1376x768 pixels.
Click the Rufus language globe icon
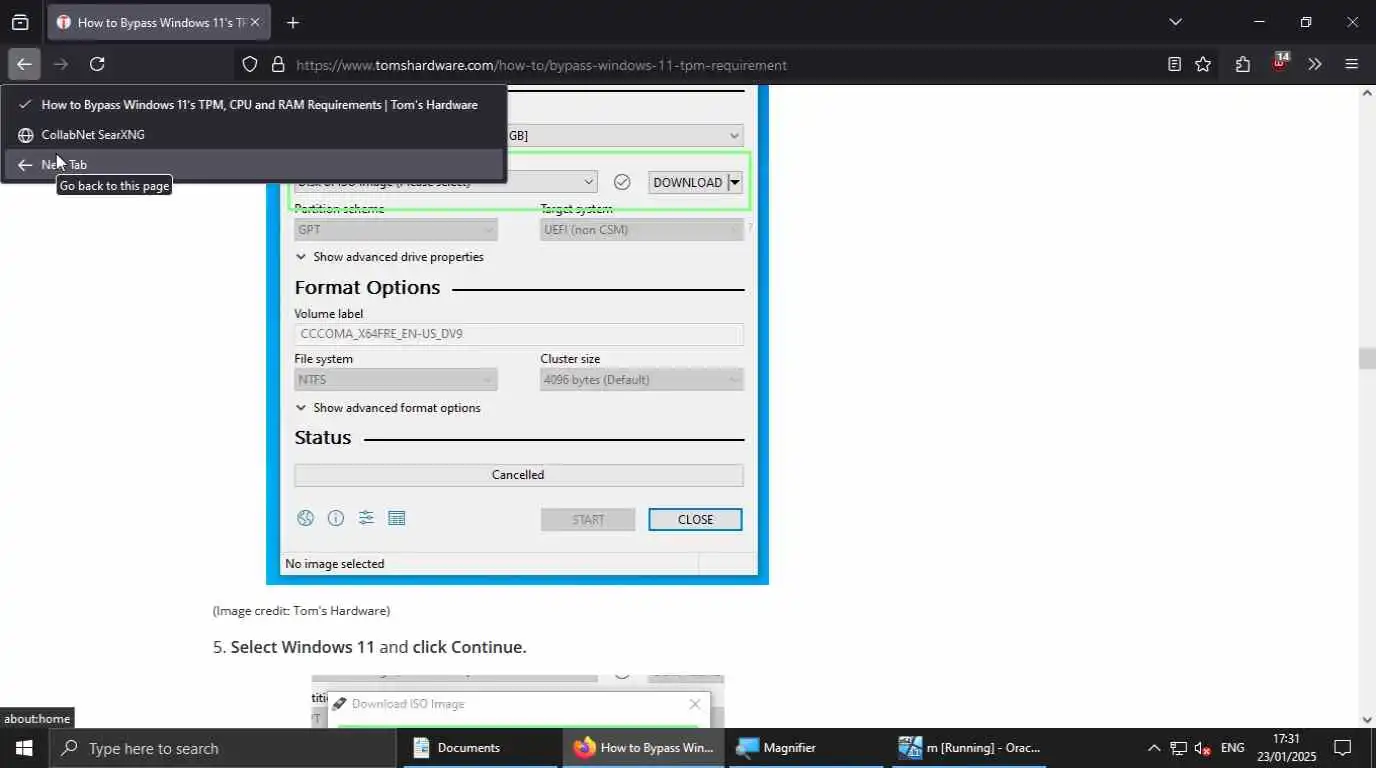click(x=306, y=518)
